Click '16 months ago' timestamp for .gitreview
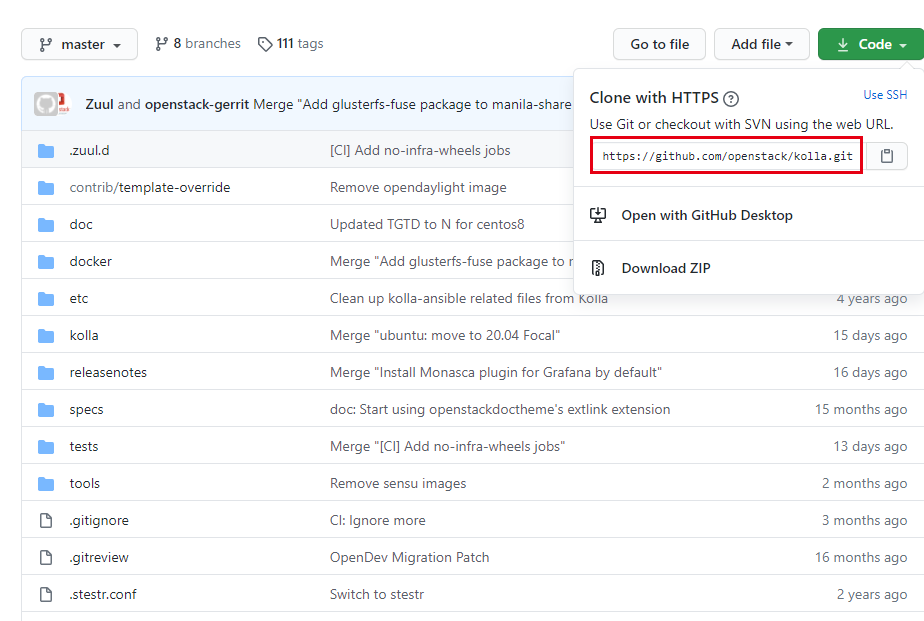 click(x=861, y=557)
